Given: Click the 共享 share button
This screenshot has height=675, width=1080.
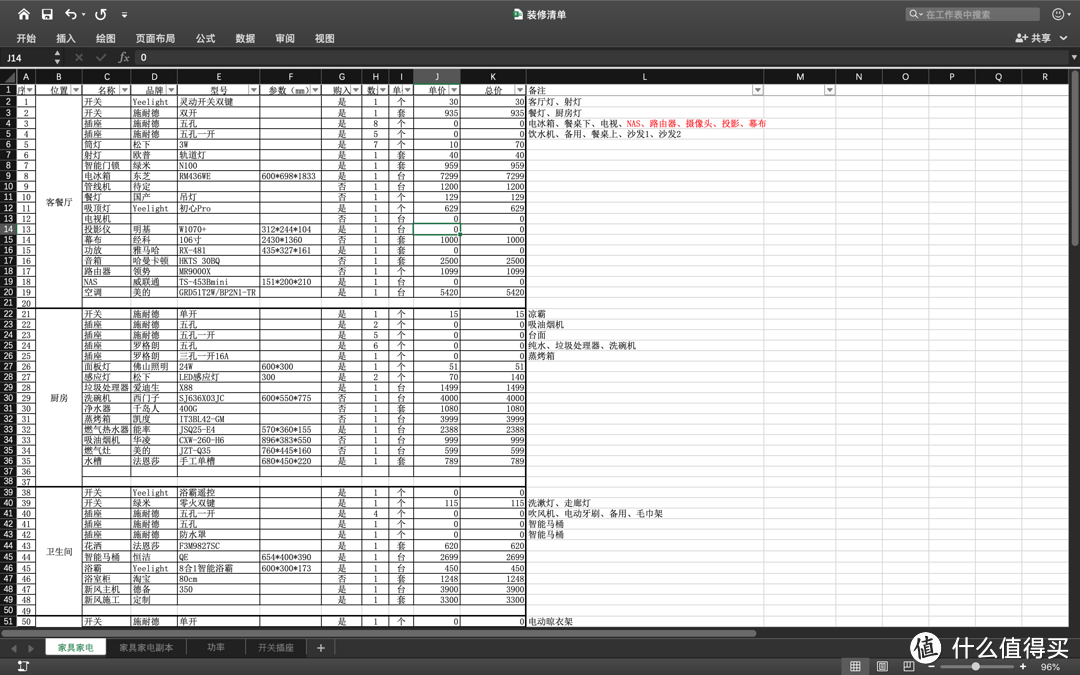Looking at the screenshot, I should pos(1033,38).
